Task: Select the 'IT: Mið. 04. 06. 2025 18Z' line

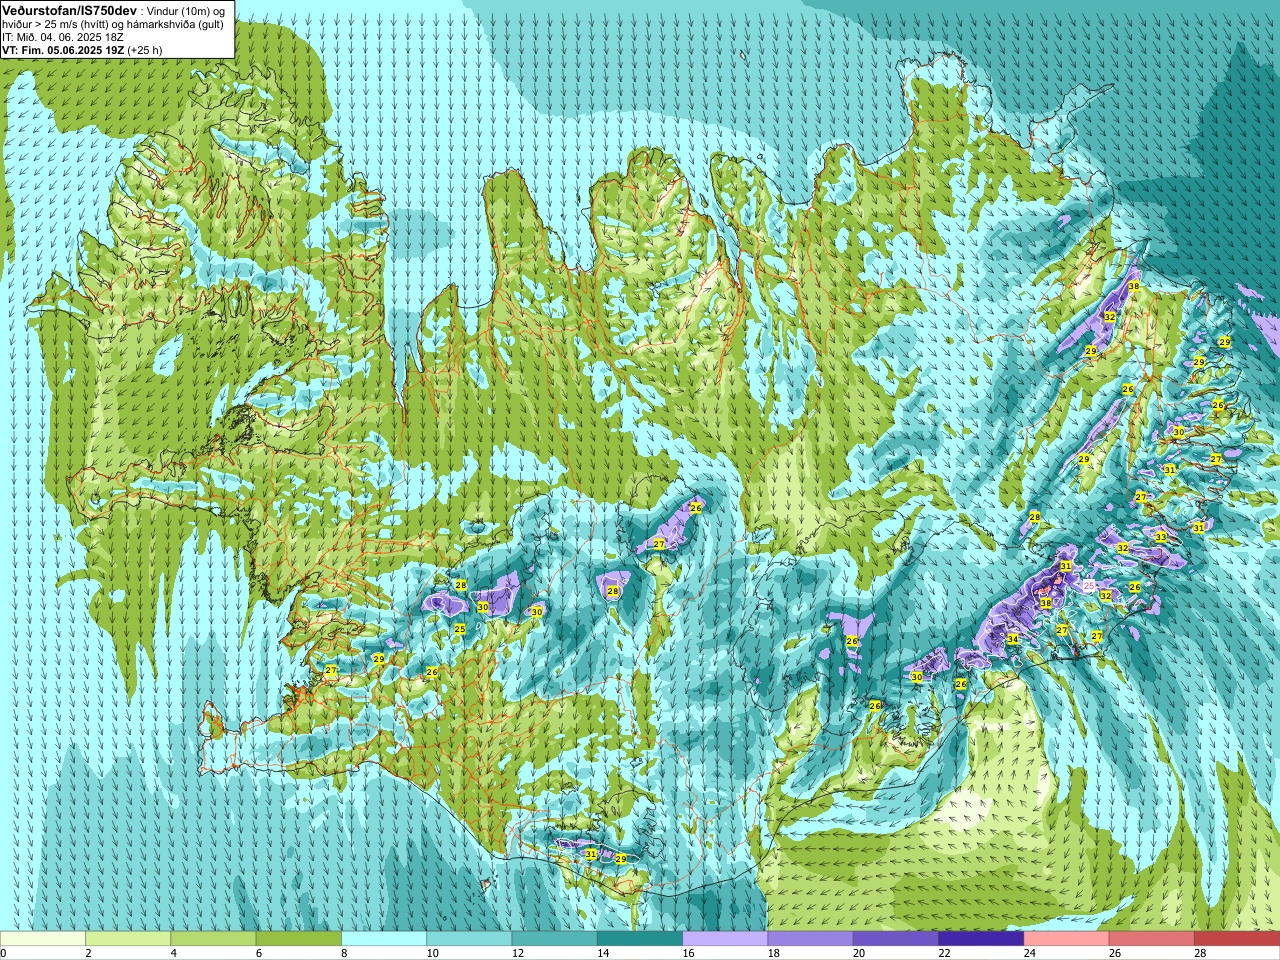Action: click(x=63, y=37)
